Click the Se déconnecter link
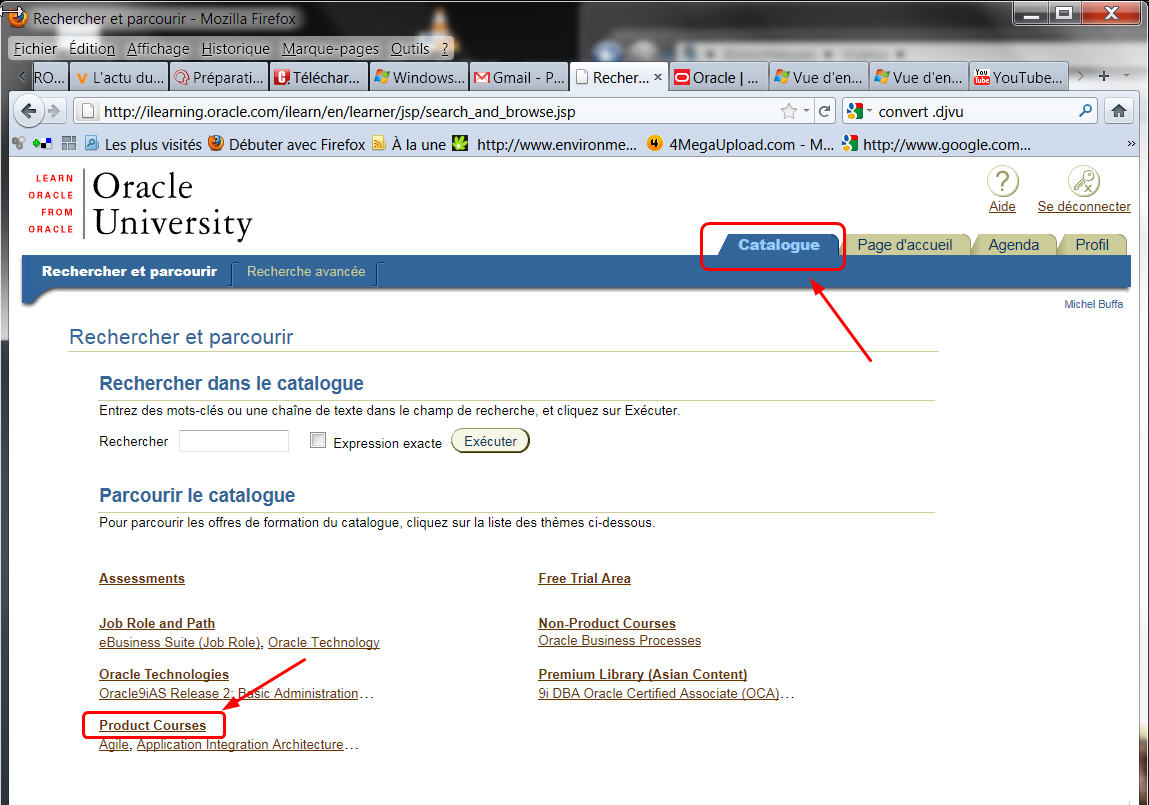The image size is (1149, 805). point(1084,207)
